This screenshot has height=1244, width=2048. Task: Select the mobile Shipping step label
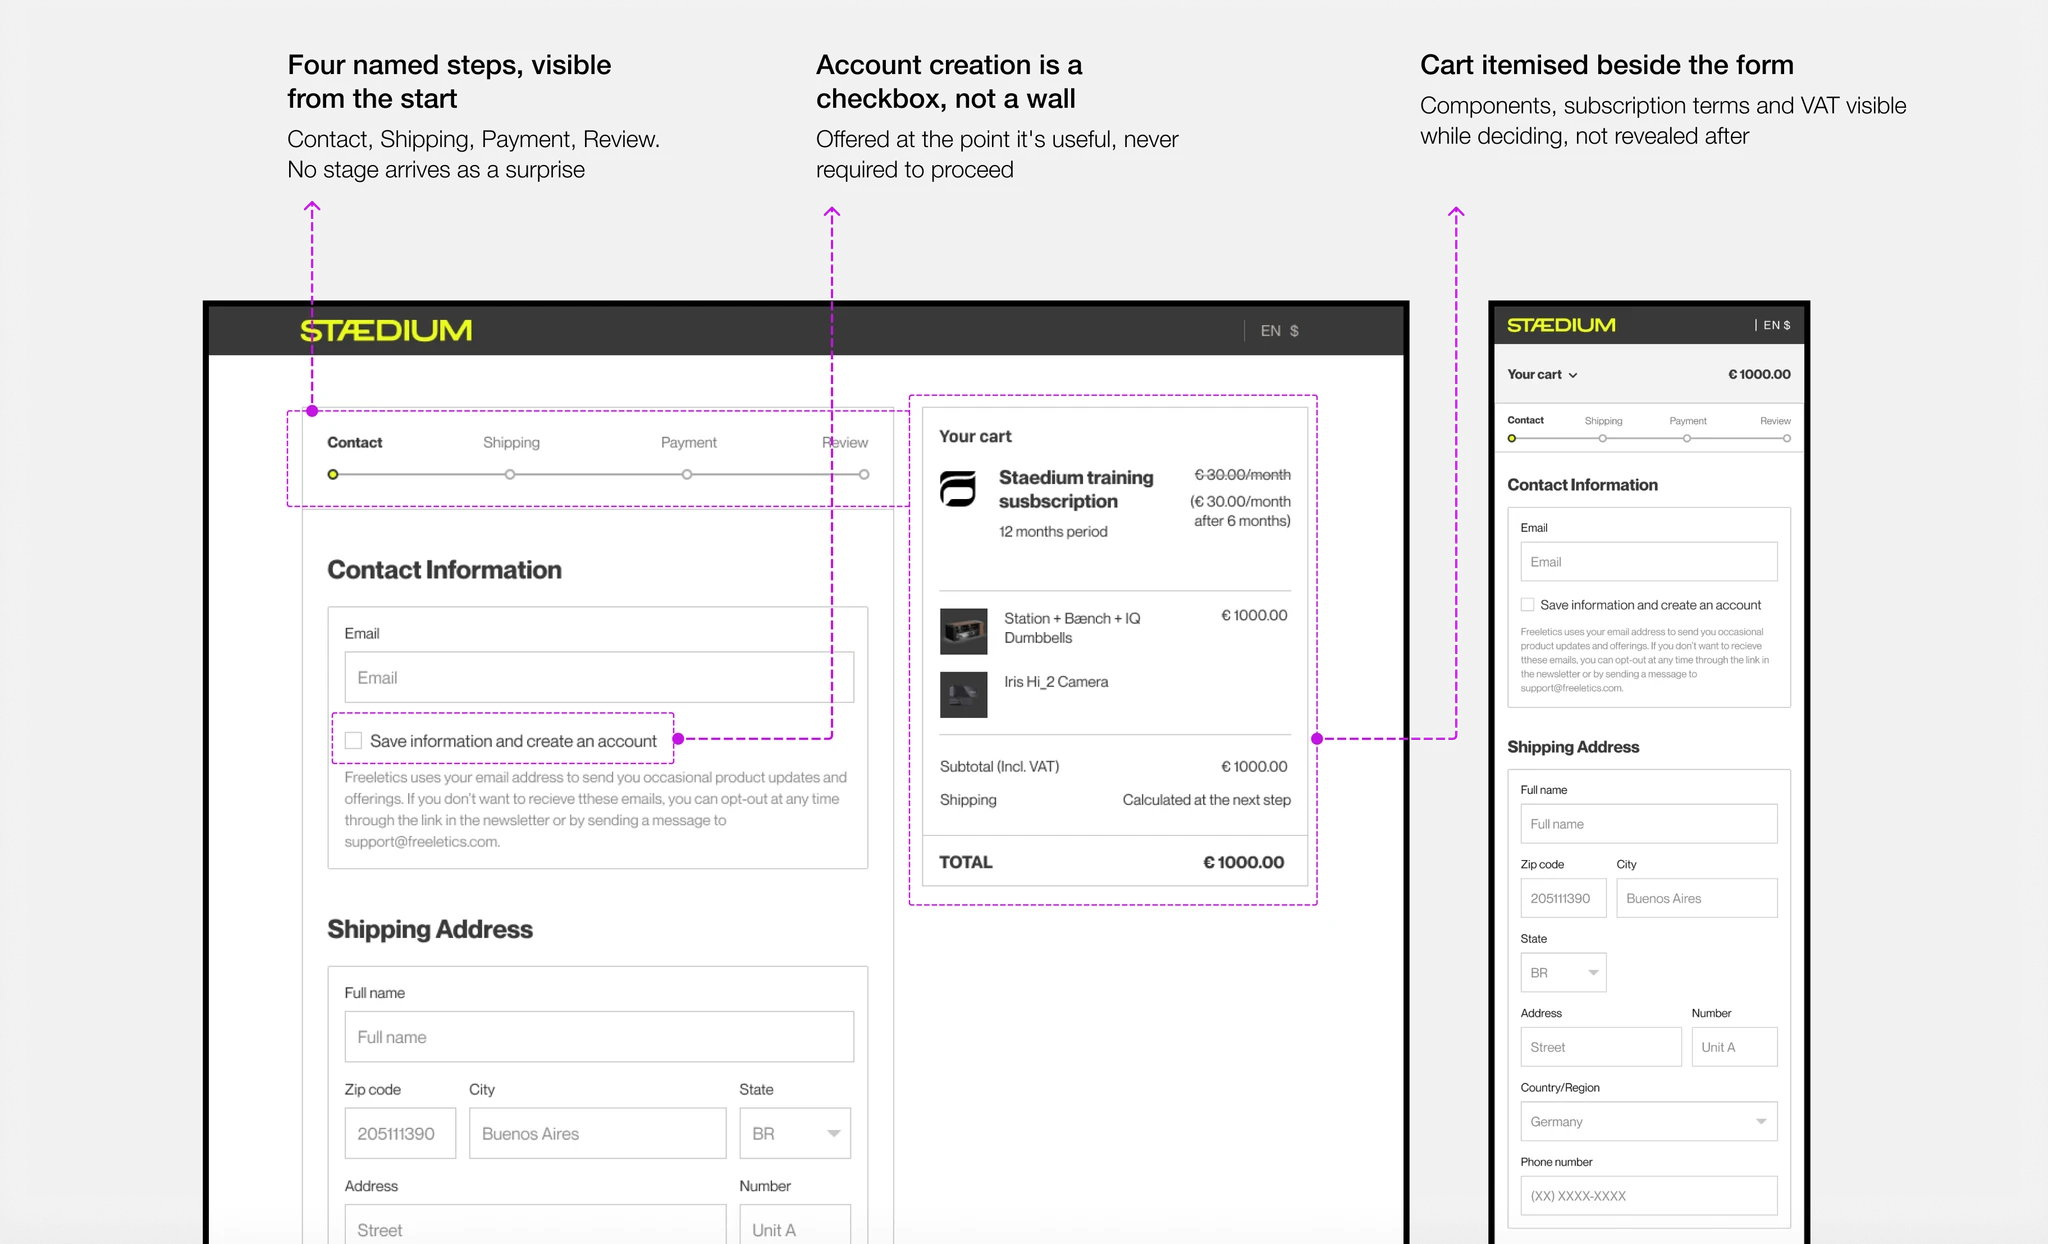coord(1603,421)
